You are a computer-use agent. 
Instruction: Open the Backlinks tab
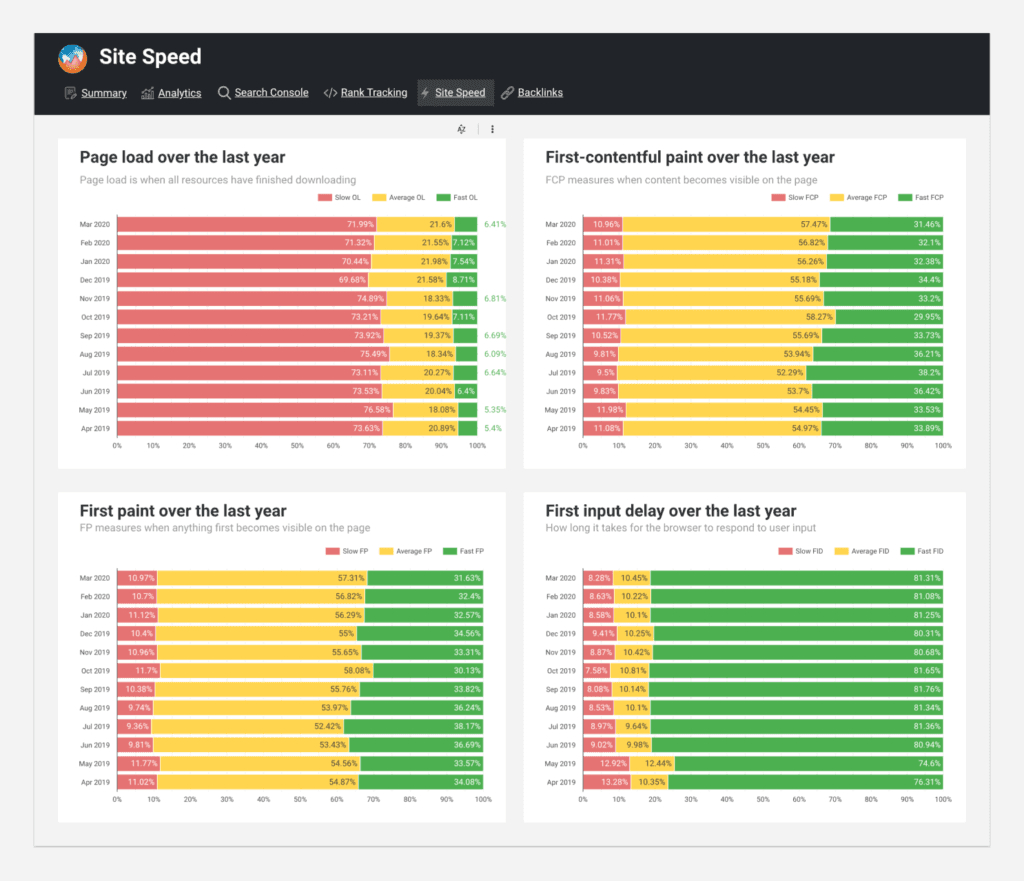point(540,93)
